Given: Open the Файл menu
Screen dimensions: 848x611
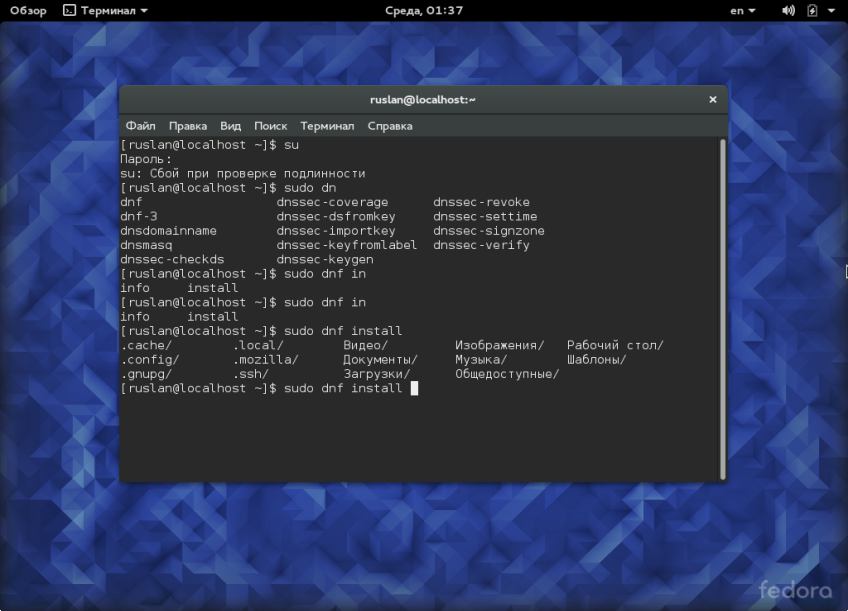Looking at the screenshot, I should point(141,126).
